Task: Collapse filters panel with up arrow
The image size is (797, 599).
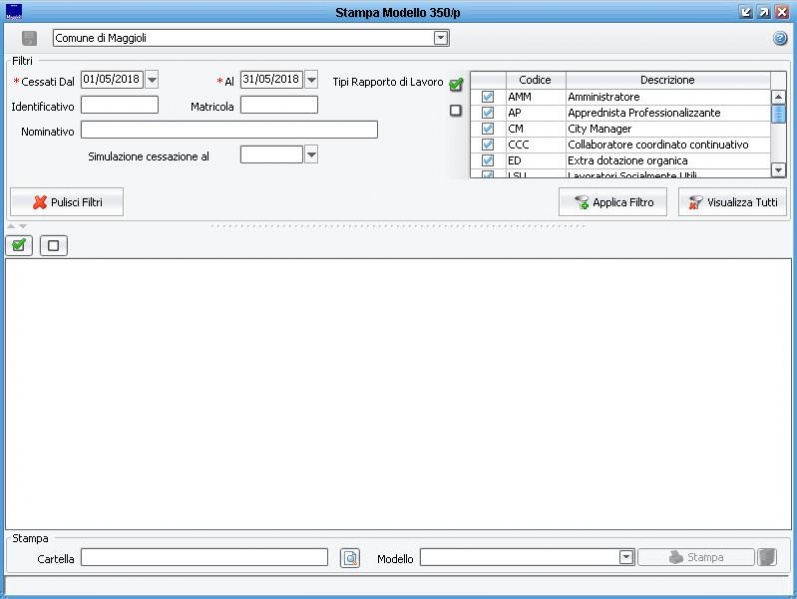Action: [11, 226]
